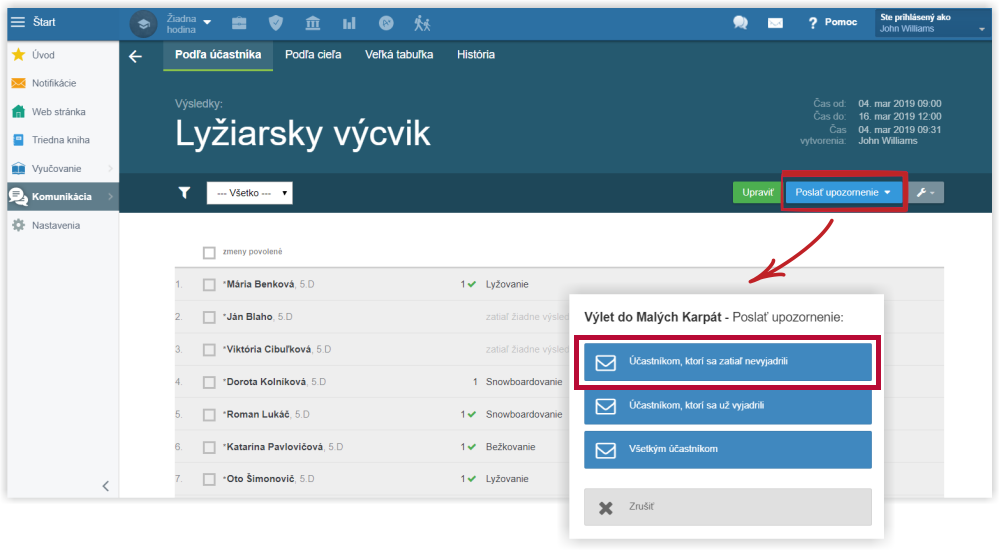The height and width of the screenshot is (551, 1000).
Task: Open the wrench tools dropdown
Action: [x=925, y=193]
